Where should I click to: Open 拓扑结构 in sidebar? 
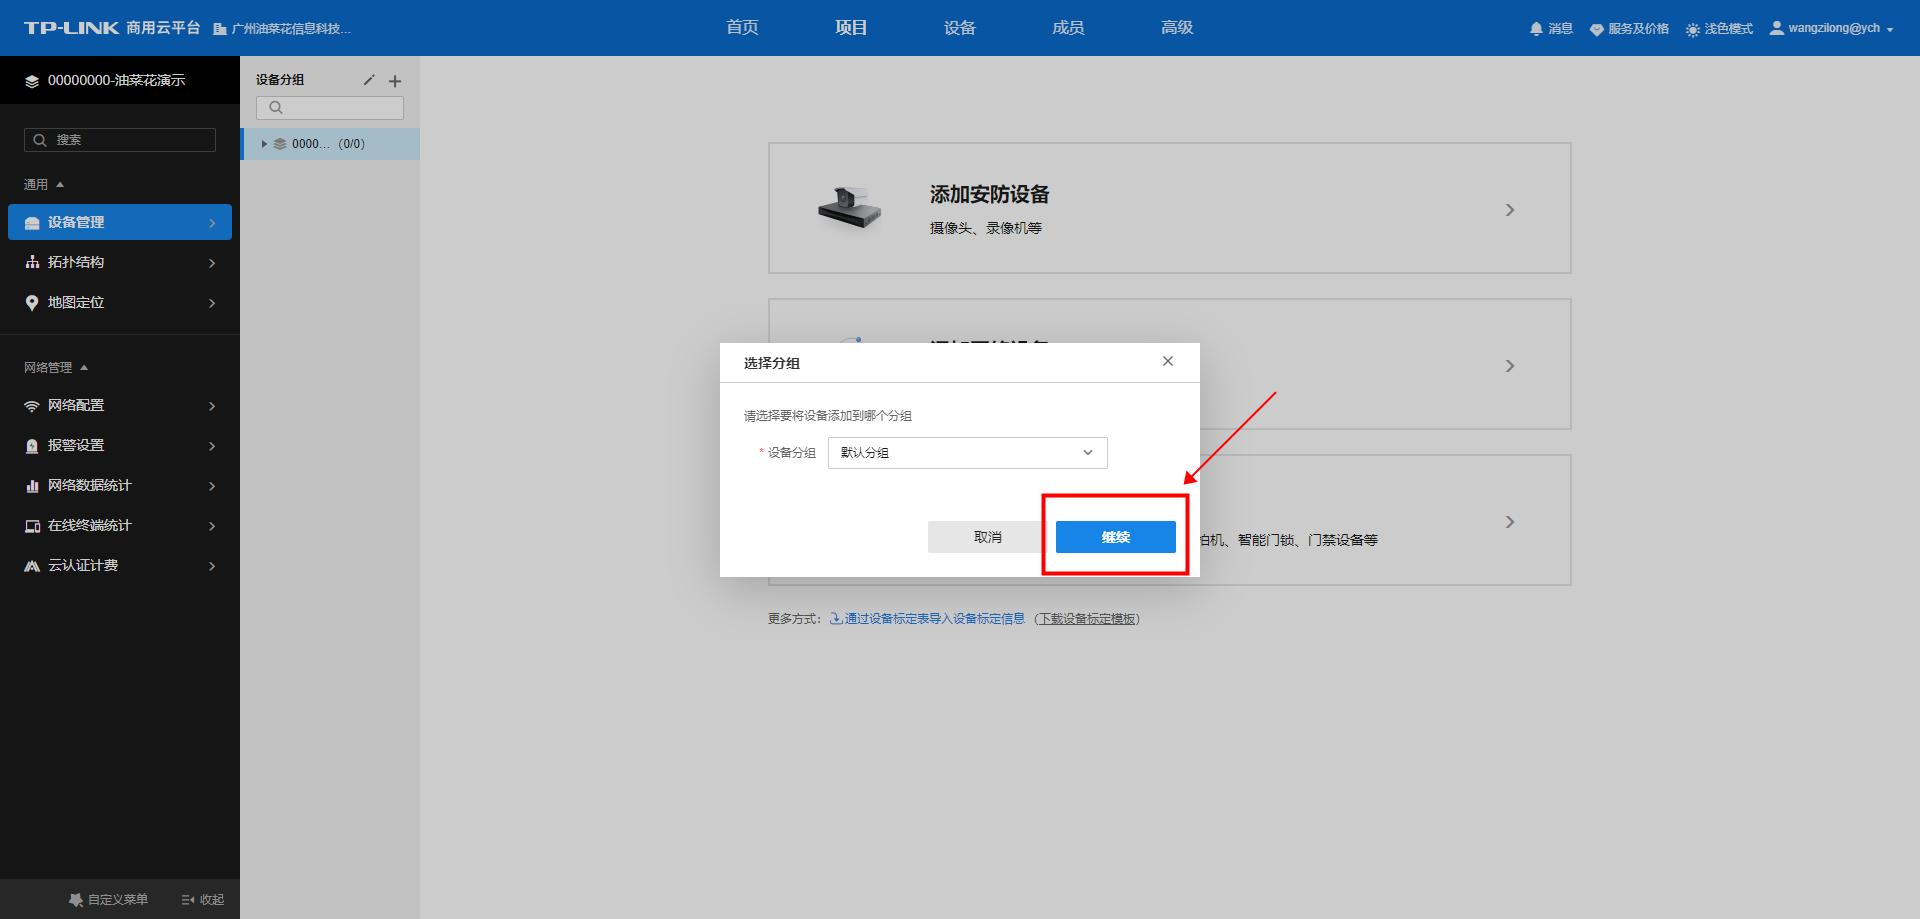pos(120,262)
